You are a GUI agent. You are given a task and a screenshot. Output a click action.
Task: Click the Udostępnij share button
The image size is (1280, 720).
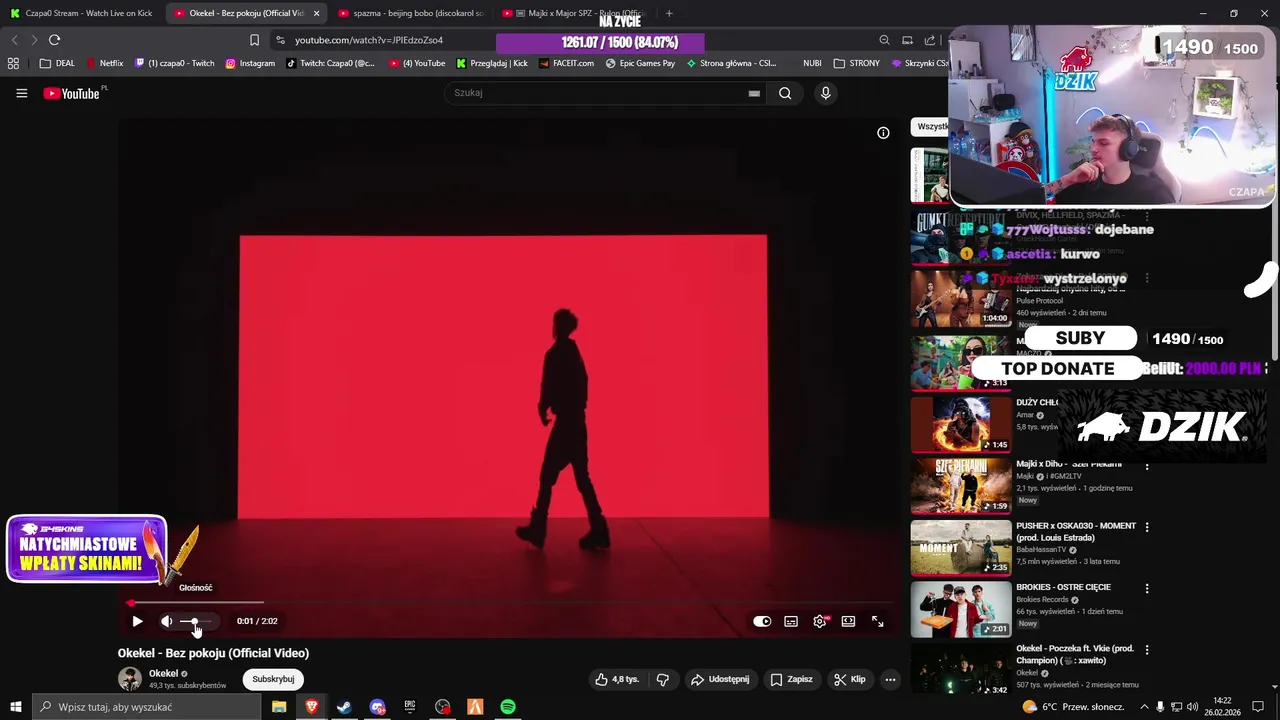click(x=720, y=679)
